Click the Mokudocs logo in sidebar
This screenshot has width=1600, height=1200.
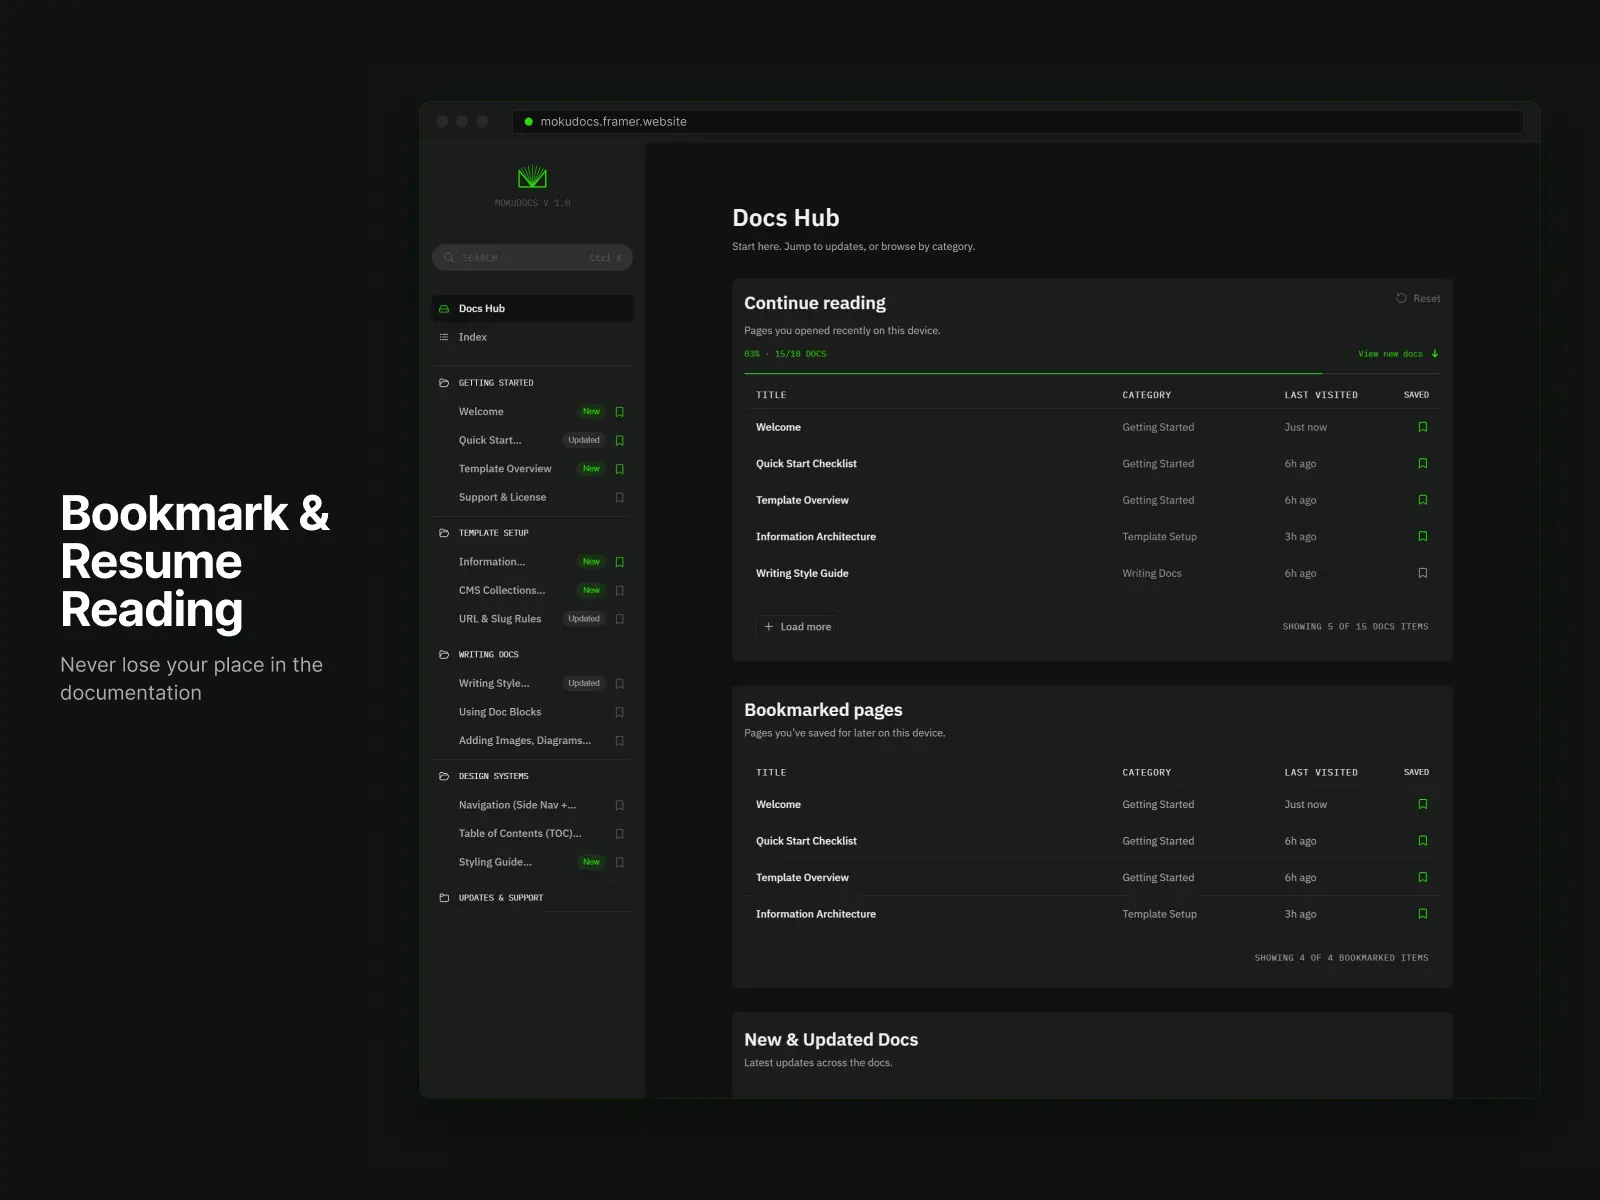[532, 177]
